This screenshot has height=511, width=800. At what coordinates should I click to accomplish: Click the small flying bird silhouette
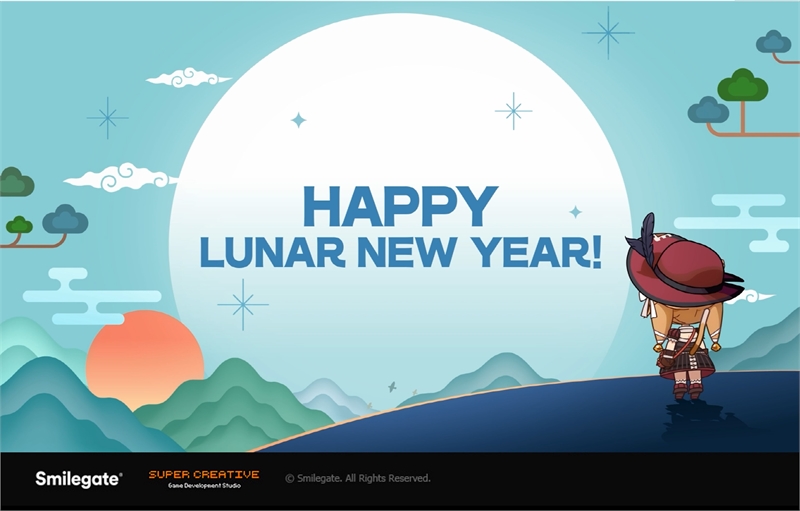pyautogui.click(x=392, y=387)
